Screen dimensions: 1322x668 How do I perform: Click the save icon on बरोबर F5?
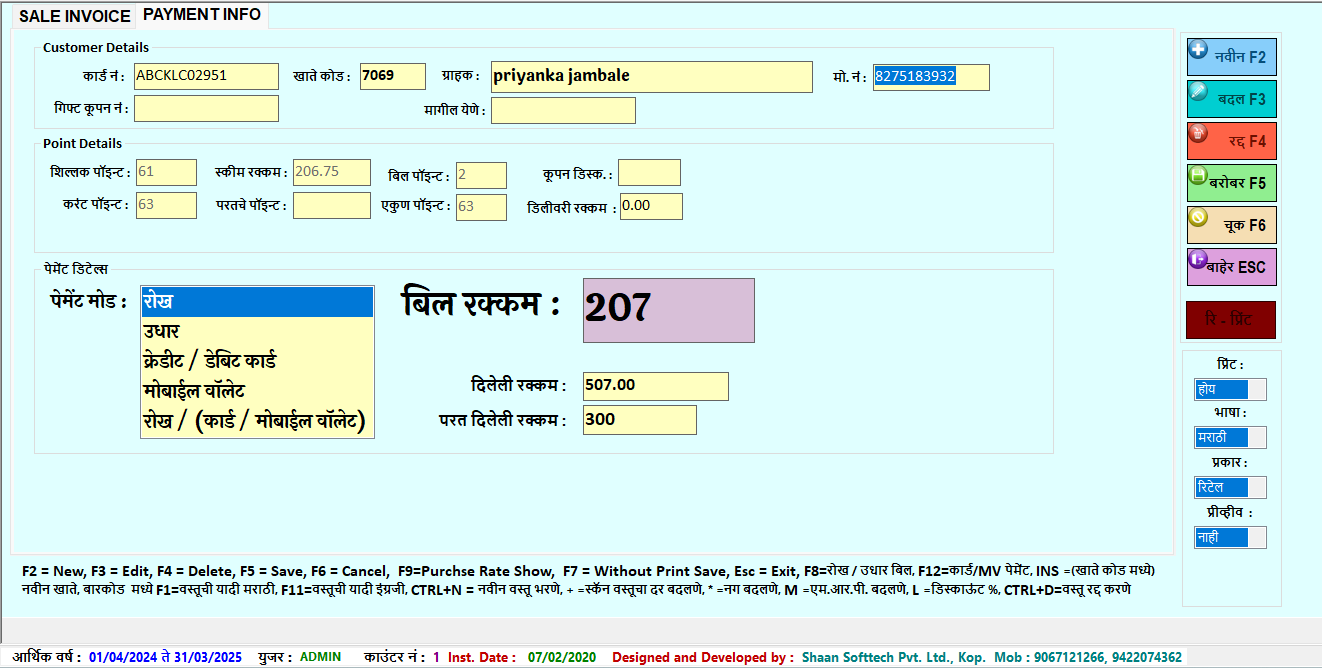pyautogui.click(x=1197, y=175)
